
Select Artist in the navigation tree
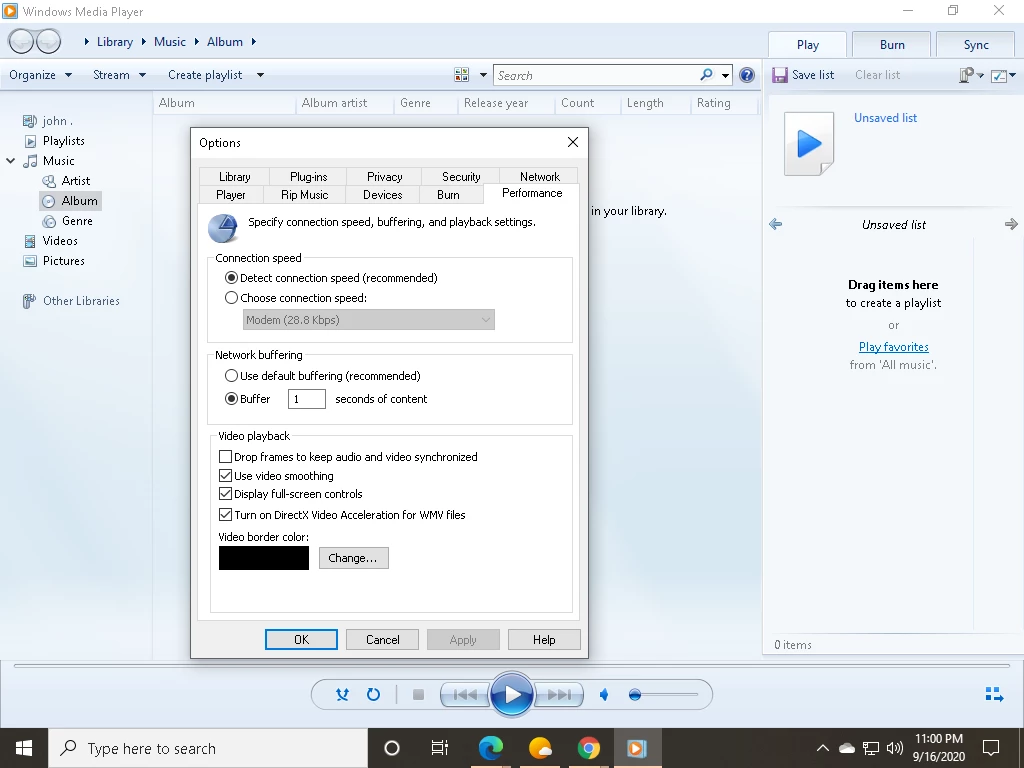76,181
